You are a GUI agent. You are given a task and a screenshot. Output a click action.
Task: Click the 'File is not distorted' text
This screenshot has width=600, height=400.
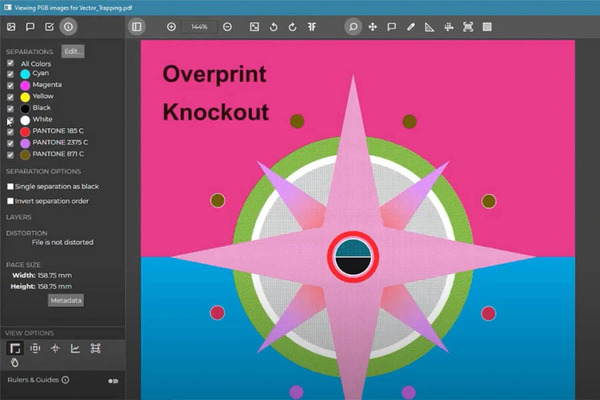pyautogui.click(x=62, y=242)
